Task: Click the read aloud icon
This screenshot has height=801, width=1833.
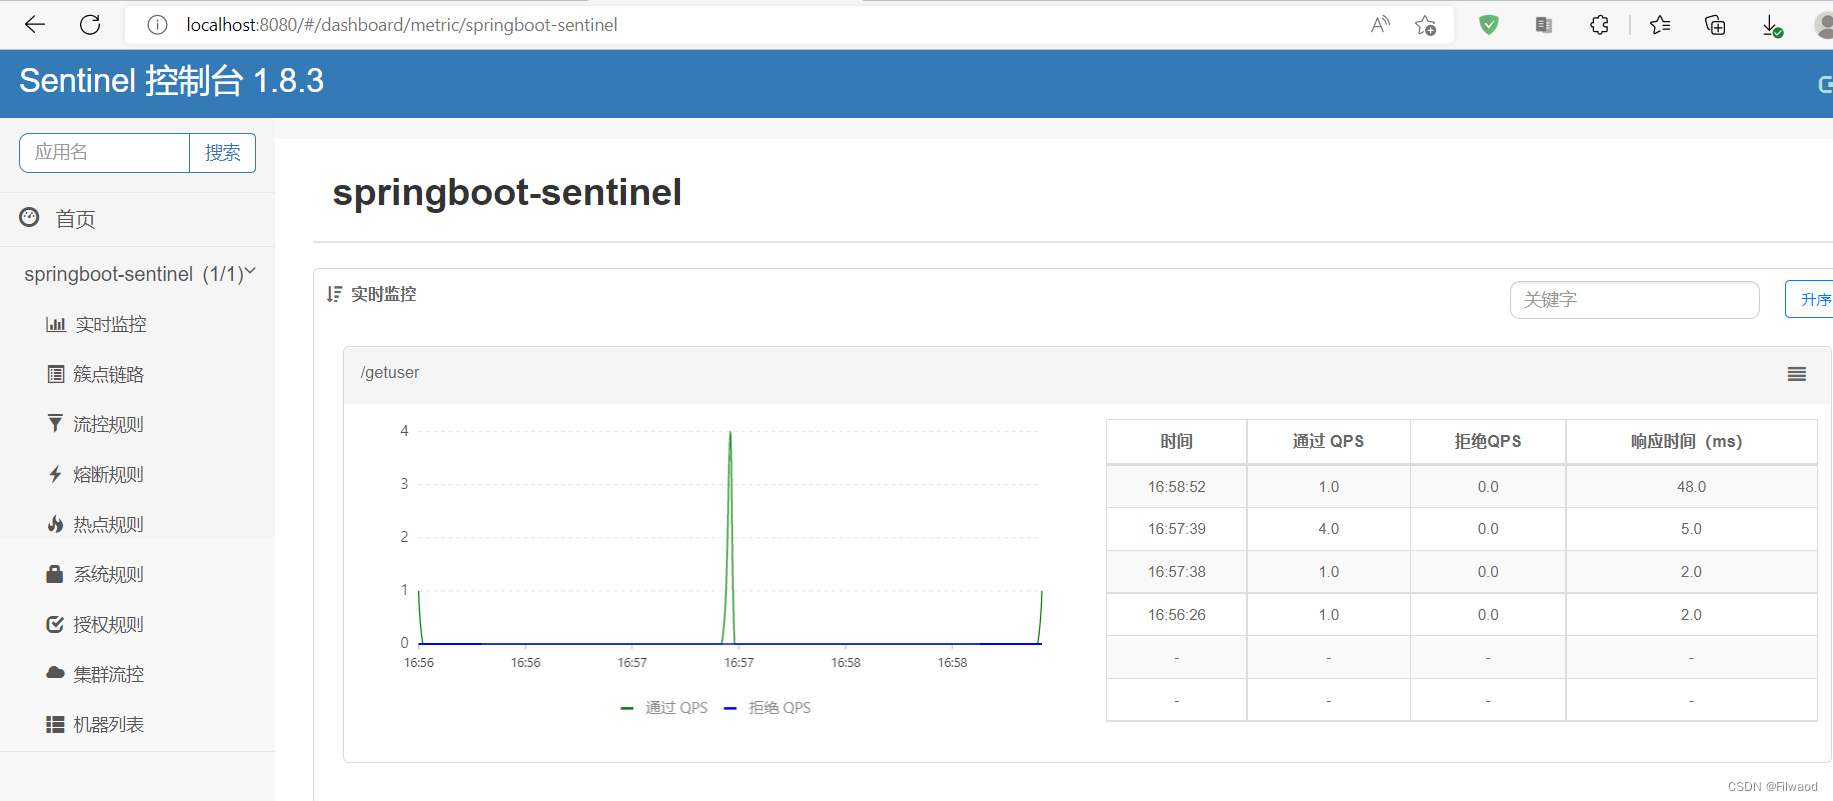Action: tap(1380, 25)
